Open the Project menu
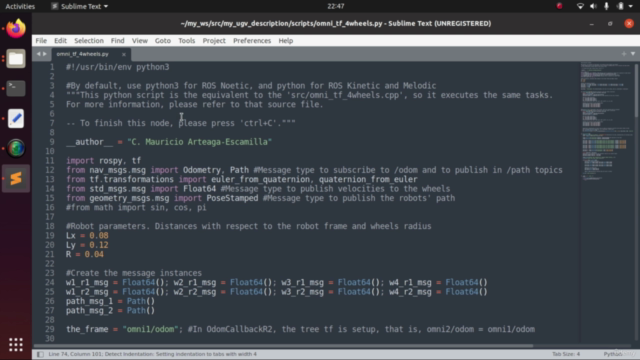This screenshot has width=640, height=360. (x=214, y=41)
